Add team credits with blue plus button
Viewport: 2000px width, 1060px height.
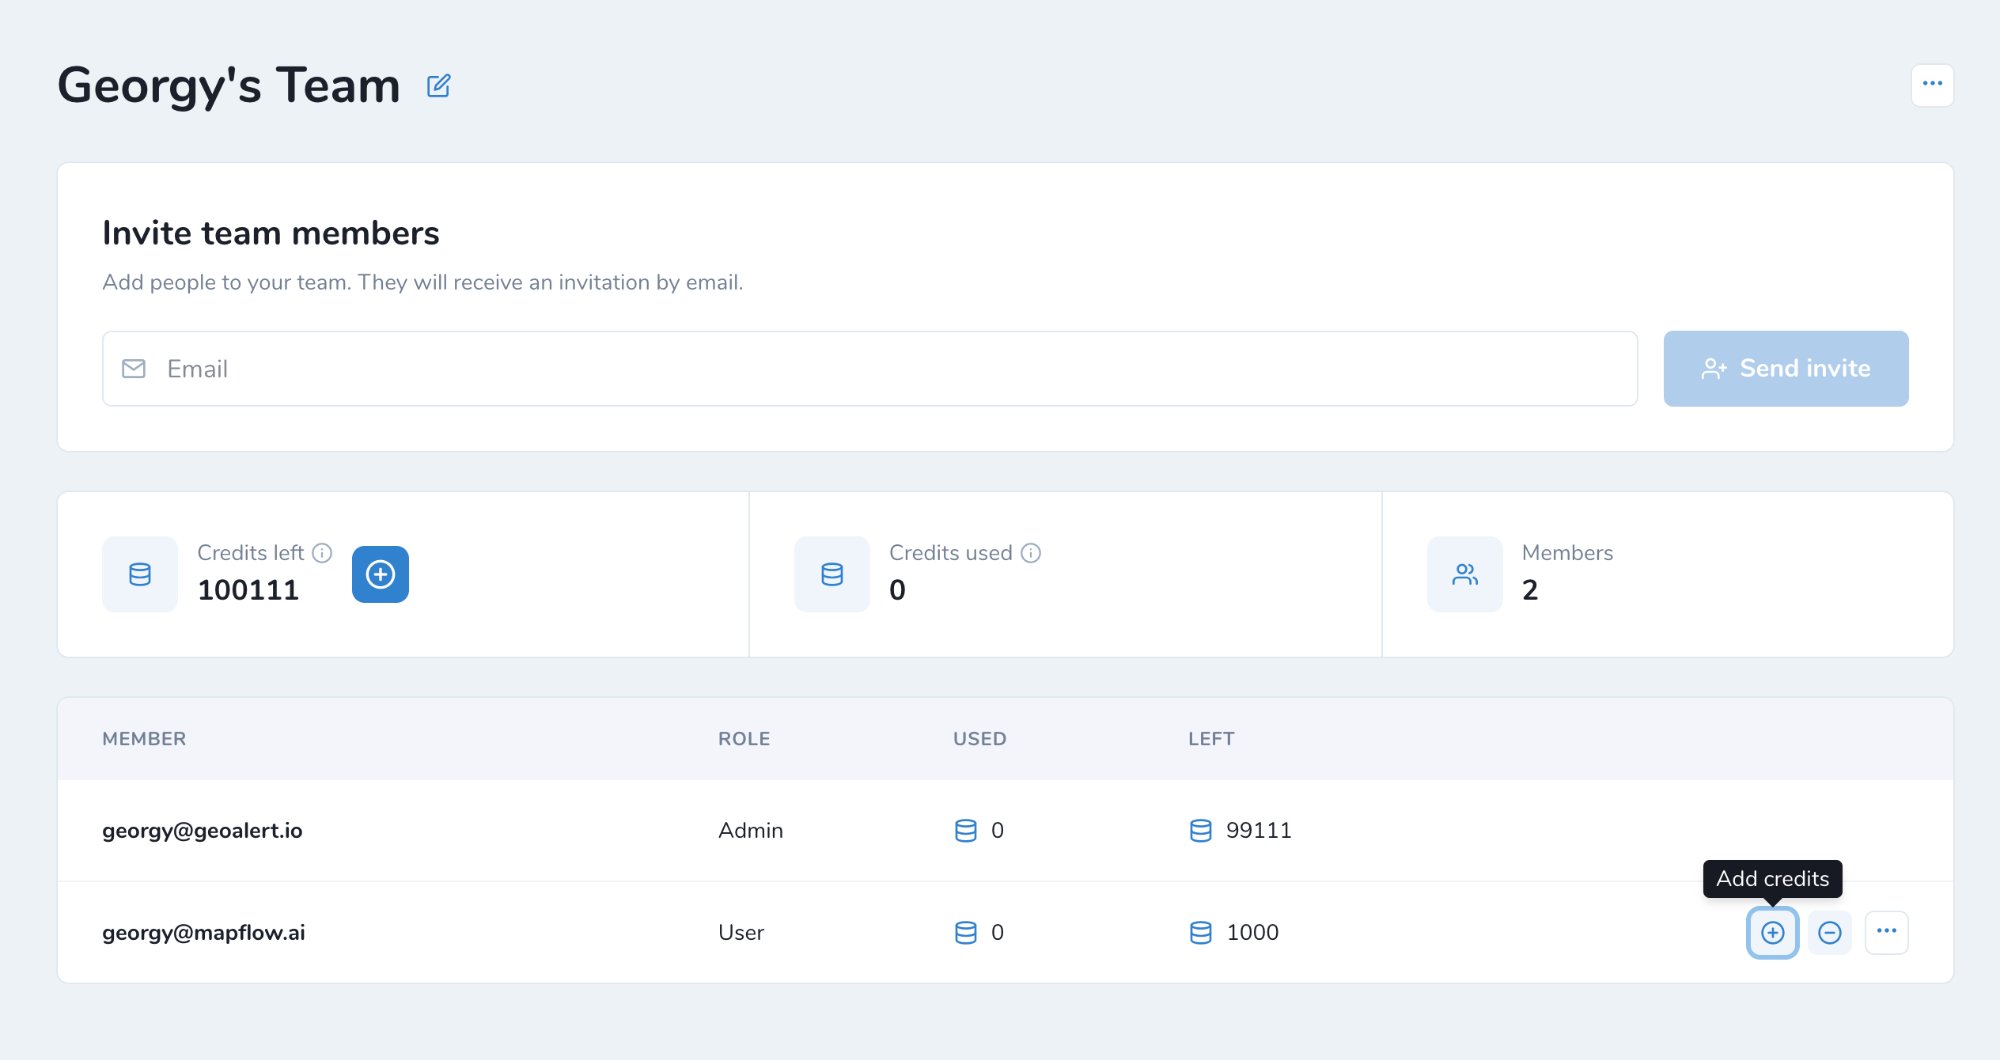(380, 574)
